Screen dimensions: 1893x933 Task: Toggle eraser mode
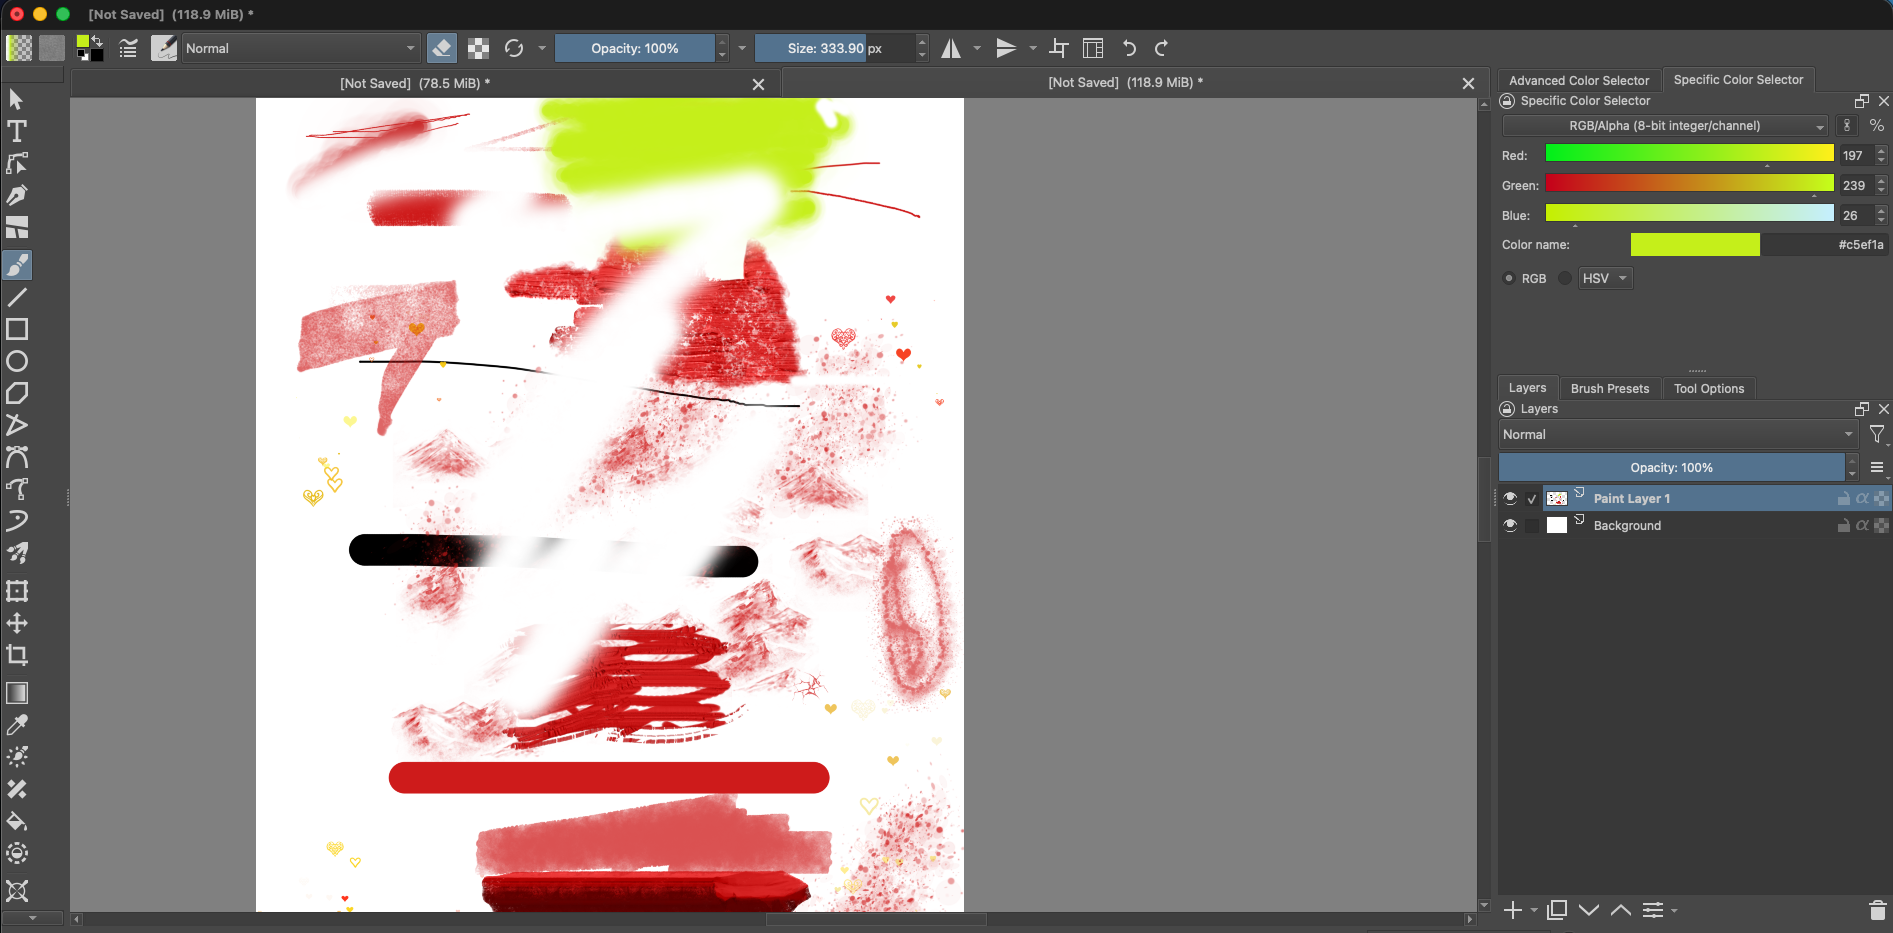point(442,48)
